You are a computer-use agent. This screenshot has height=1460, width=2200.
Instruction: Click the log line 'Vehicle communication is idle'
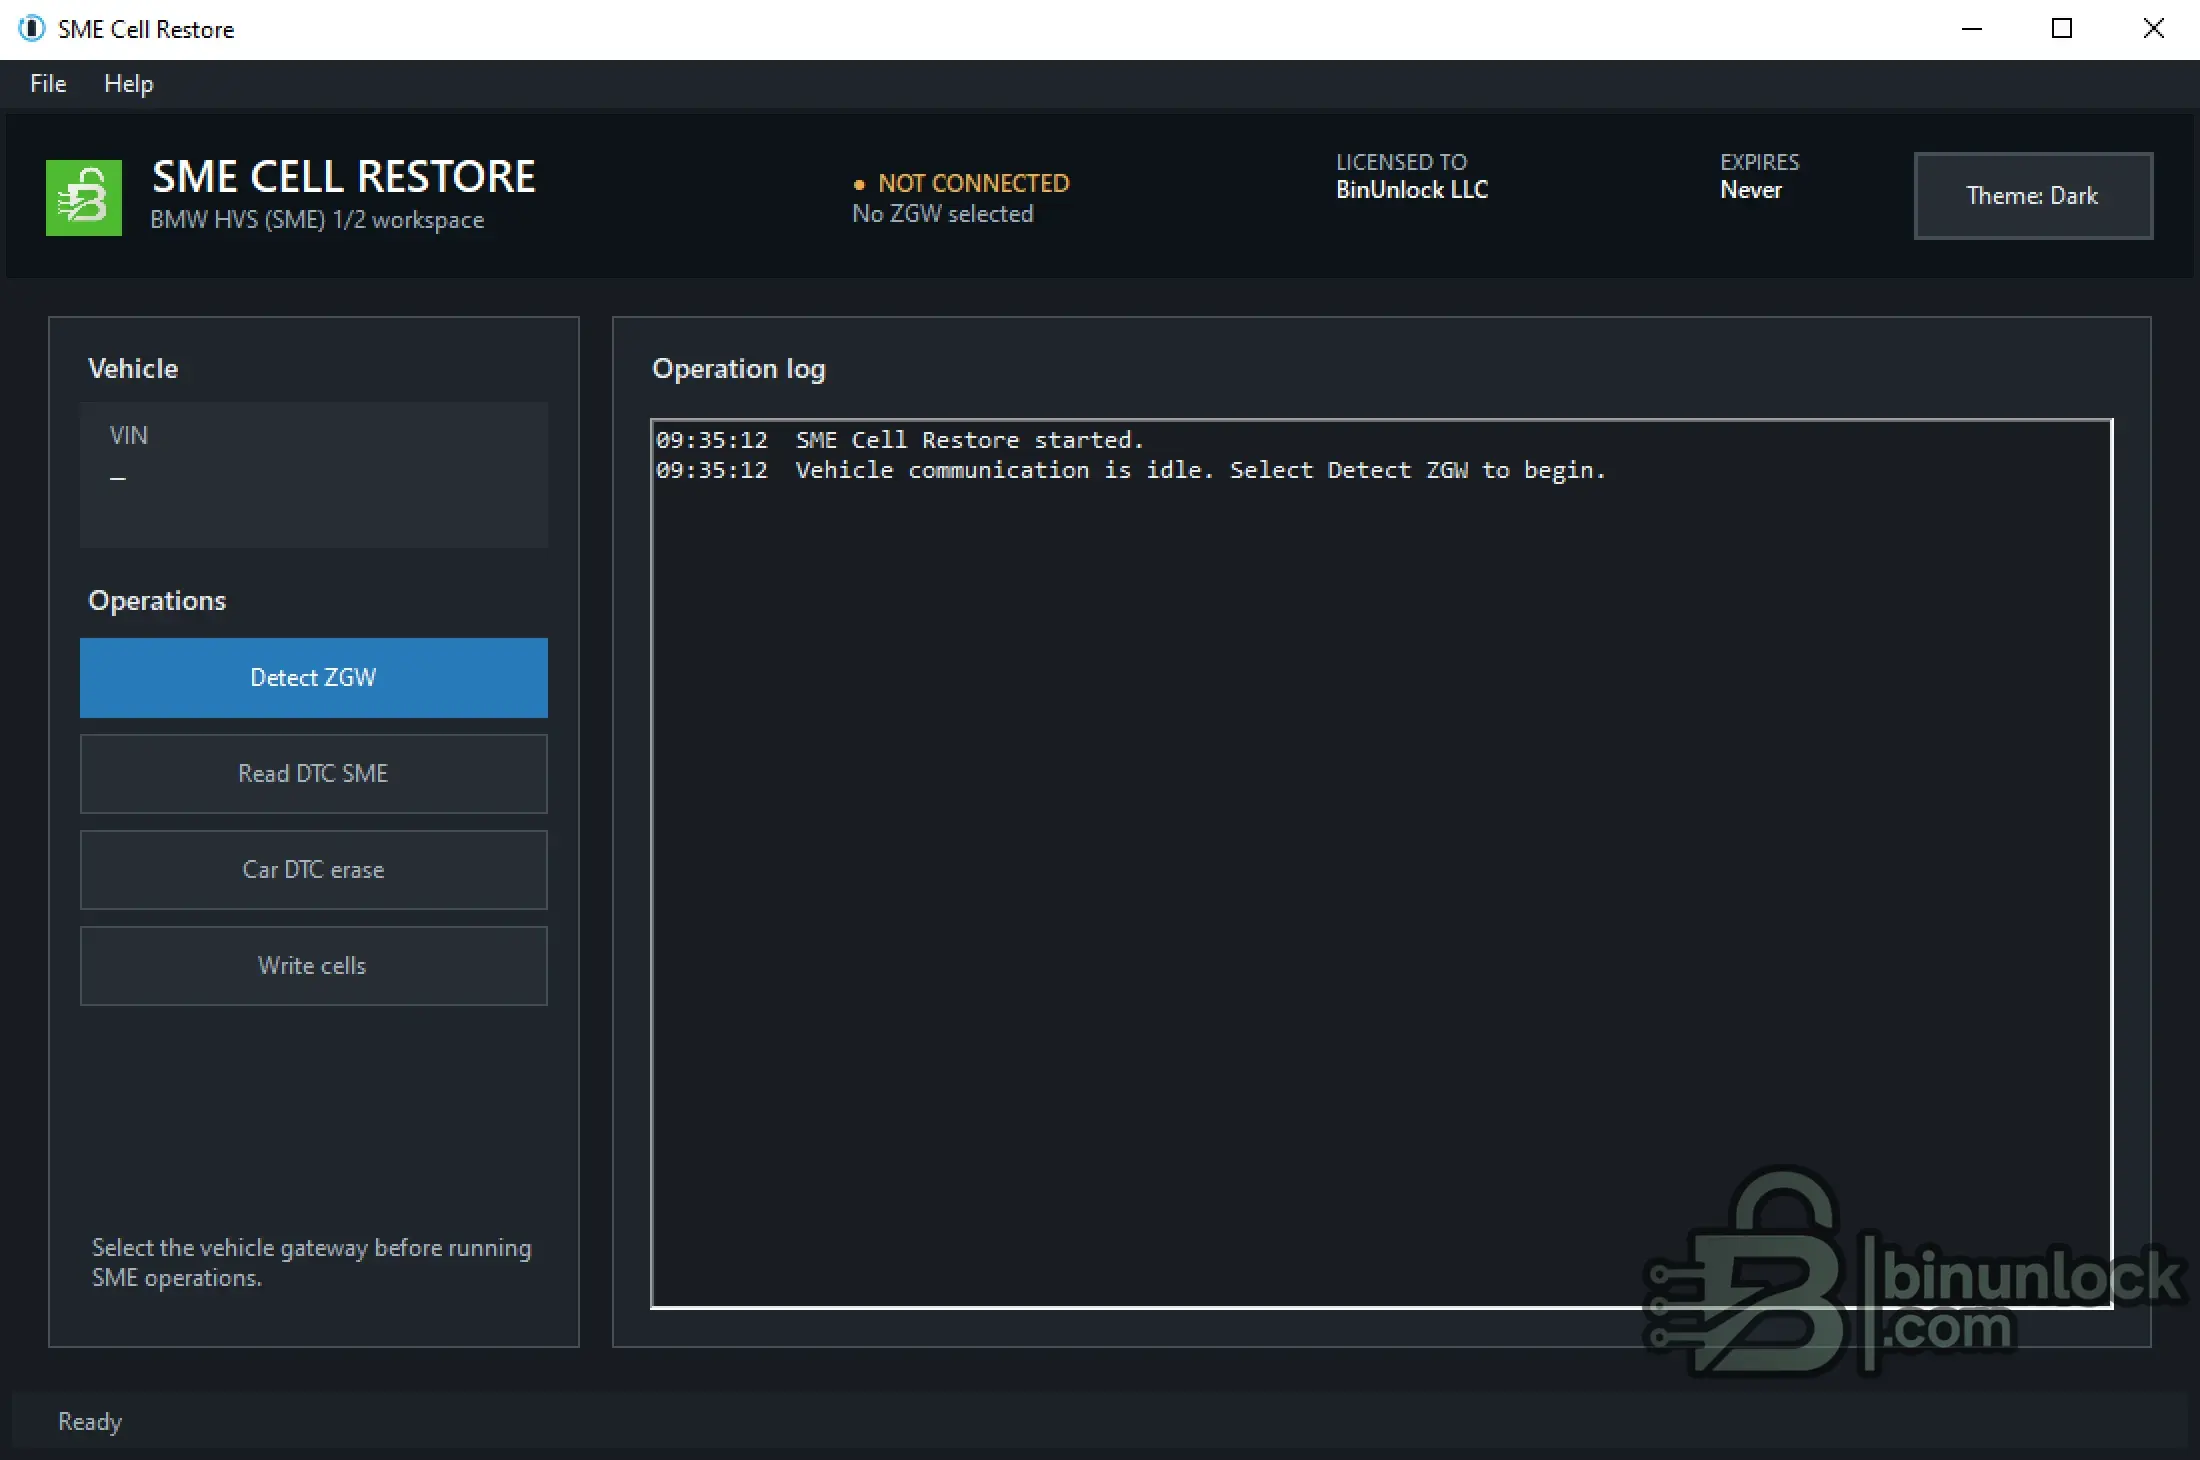click(x=1131, y=470)
